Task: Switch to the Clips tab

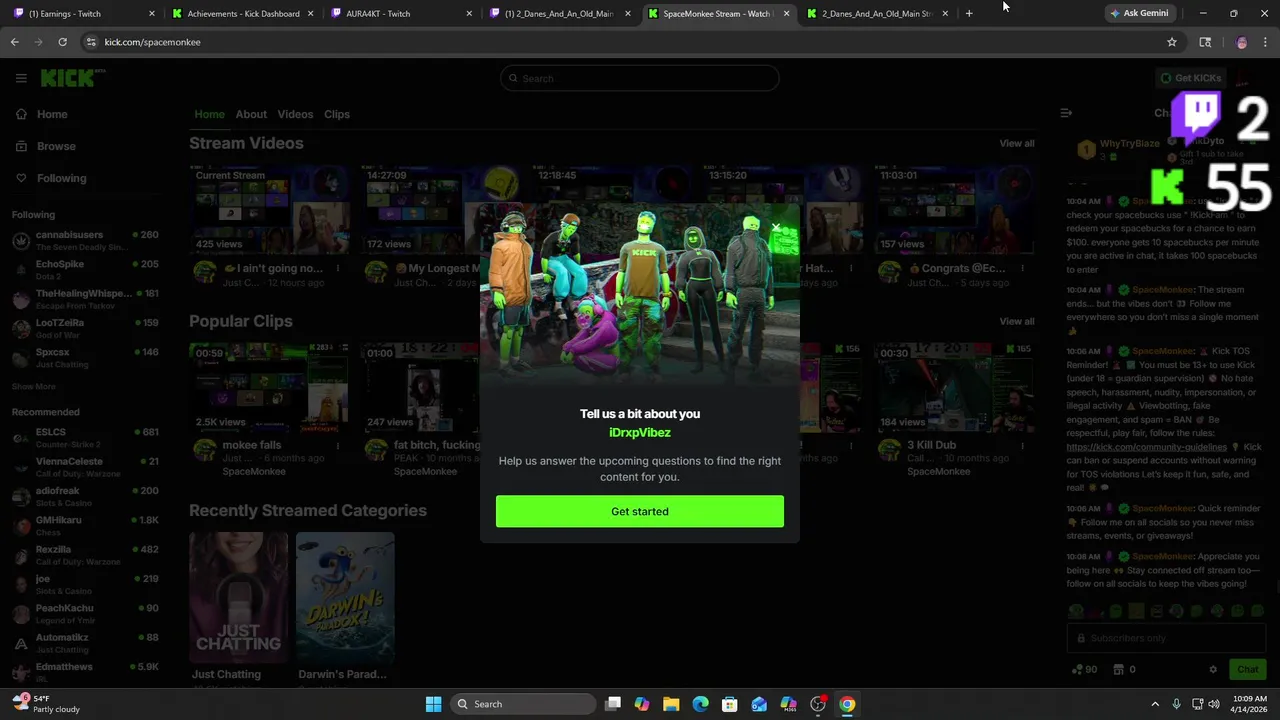Action: 337,114
